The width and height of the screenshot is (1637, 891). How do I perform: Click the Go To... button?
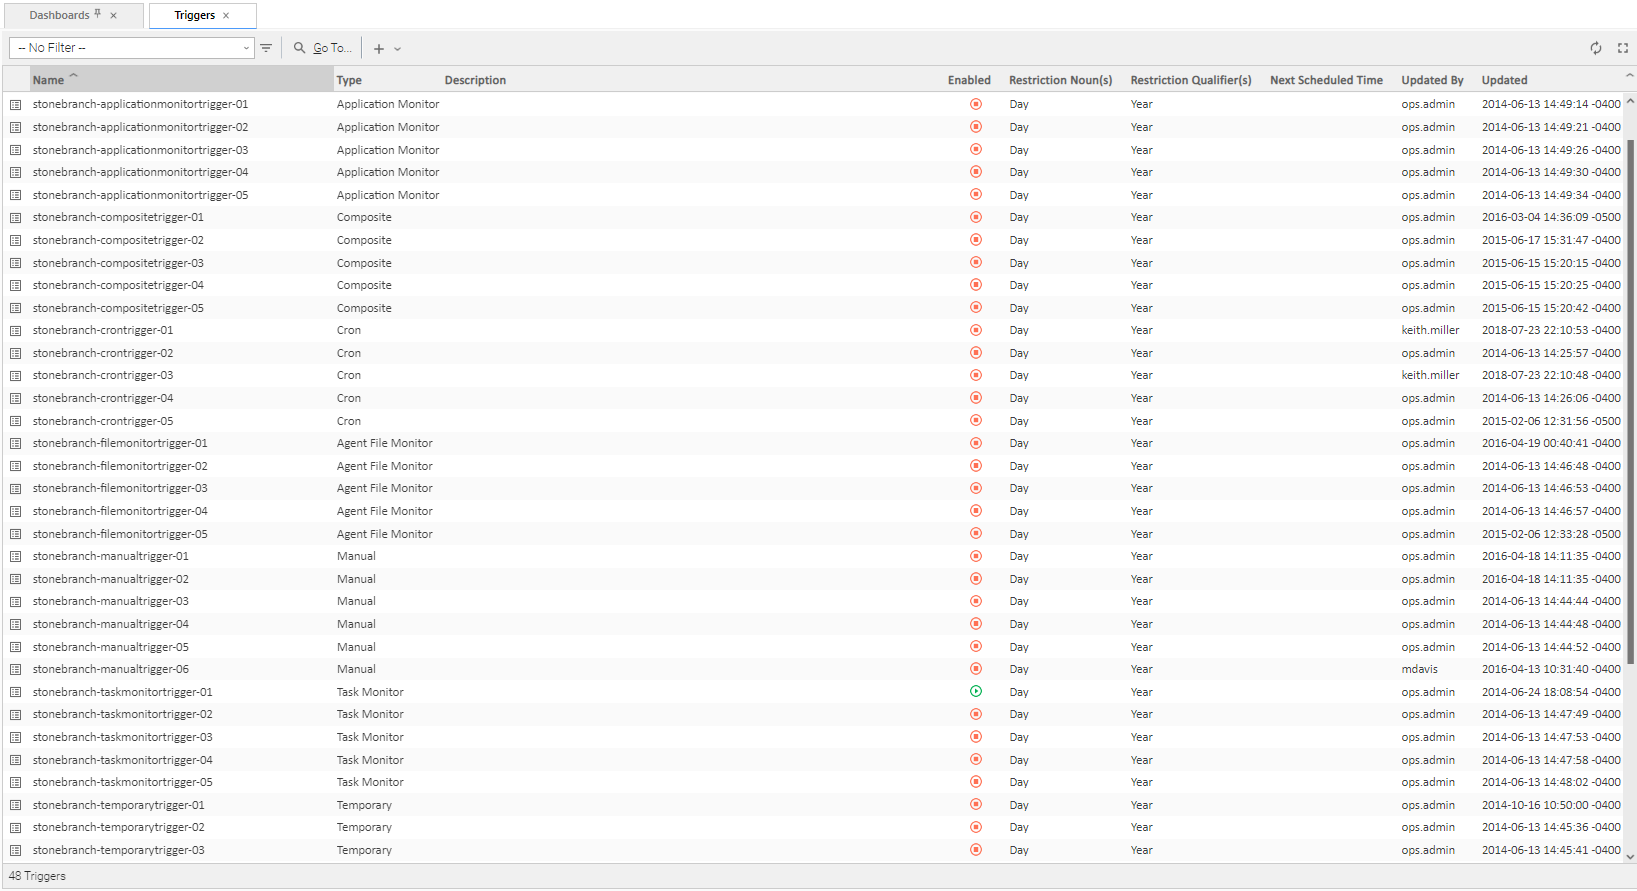point(323,48)
